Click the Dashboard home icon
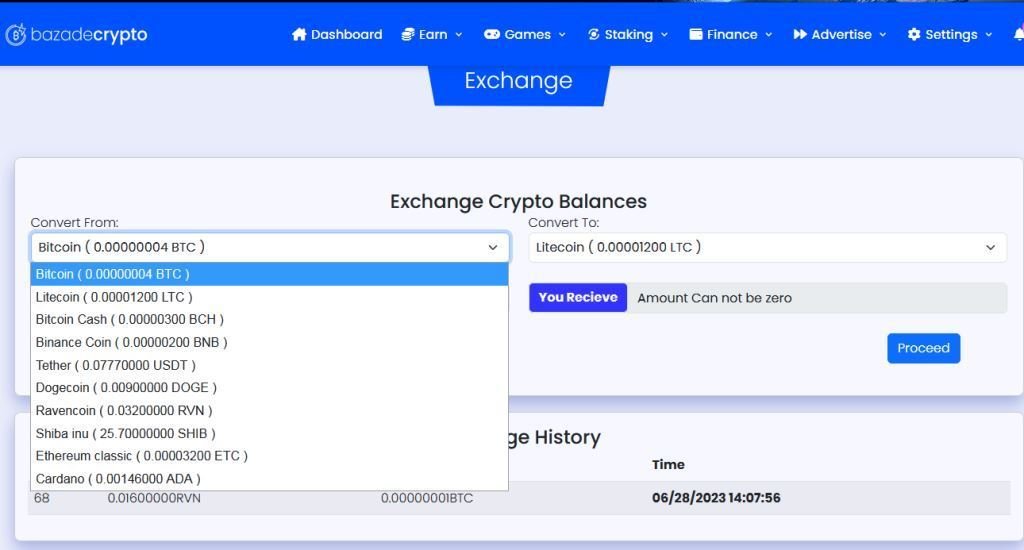The width and height of the screenshot is (1024, 550). click(x=299, y=35)
